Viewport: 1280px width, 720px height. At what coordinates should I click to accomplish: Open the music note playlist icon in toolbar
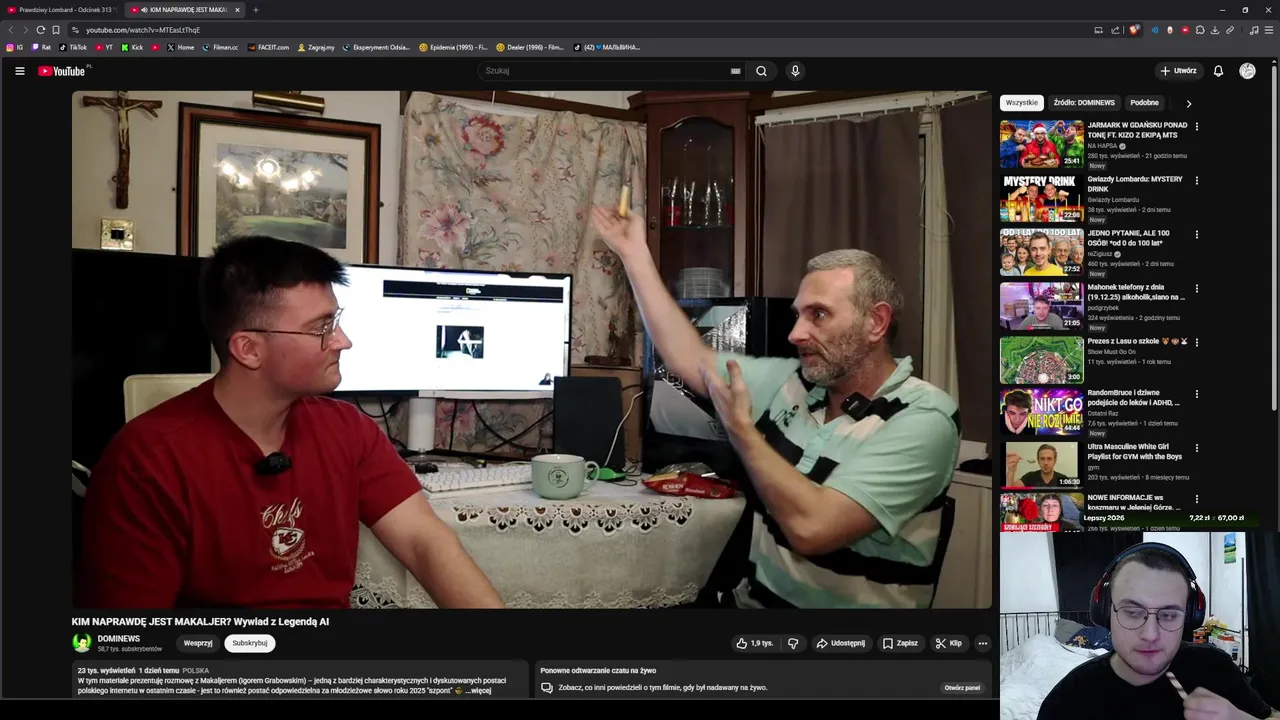[x=1254, y=30]
